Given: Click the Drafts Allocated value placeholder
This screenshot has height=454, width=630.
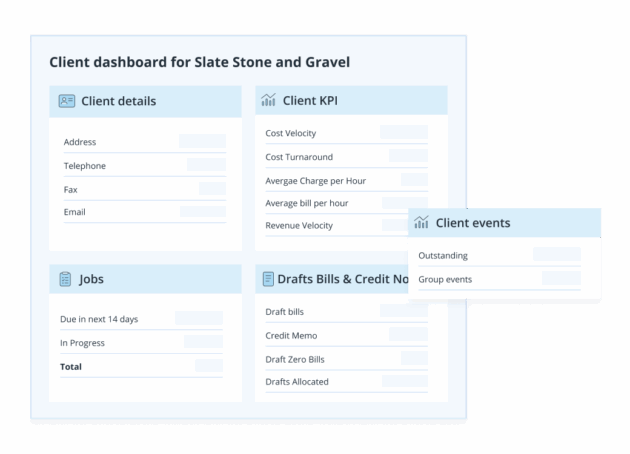Looking at the screenshot, I should [x=405, y=381].
